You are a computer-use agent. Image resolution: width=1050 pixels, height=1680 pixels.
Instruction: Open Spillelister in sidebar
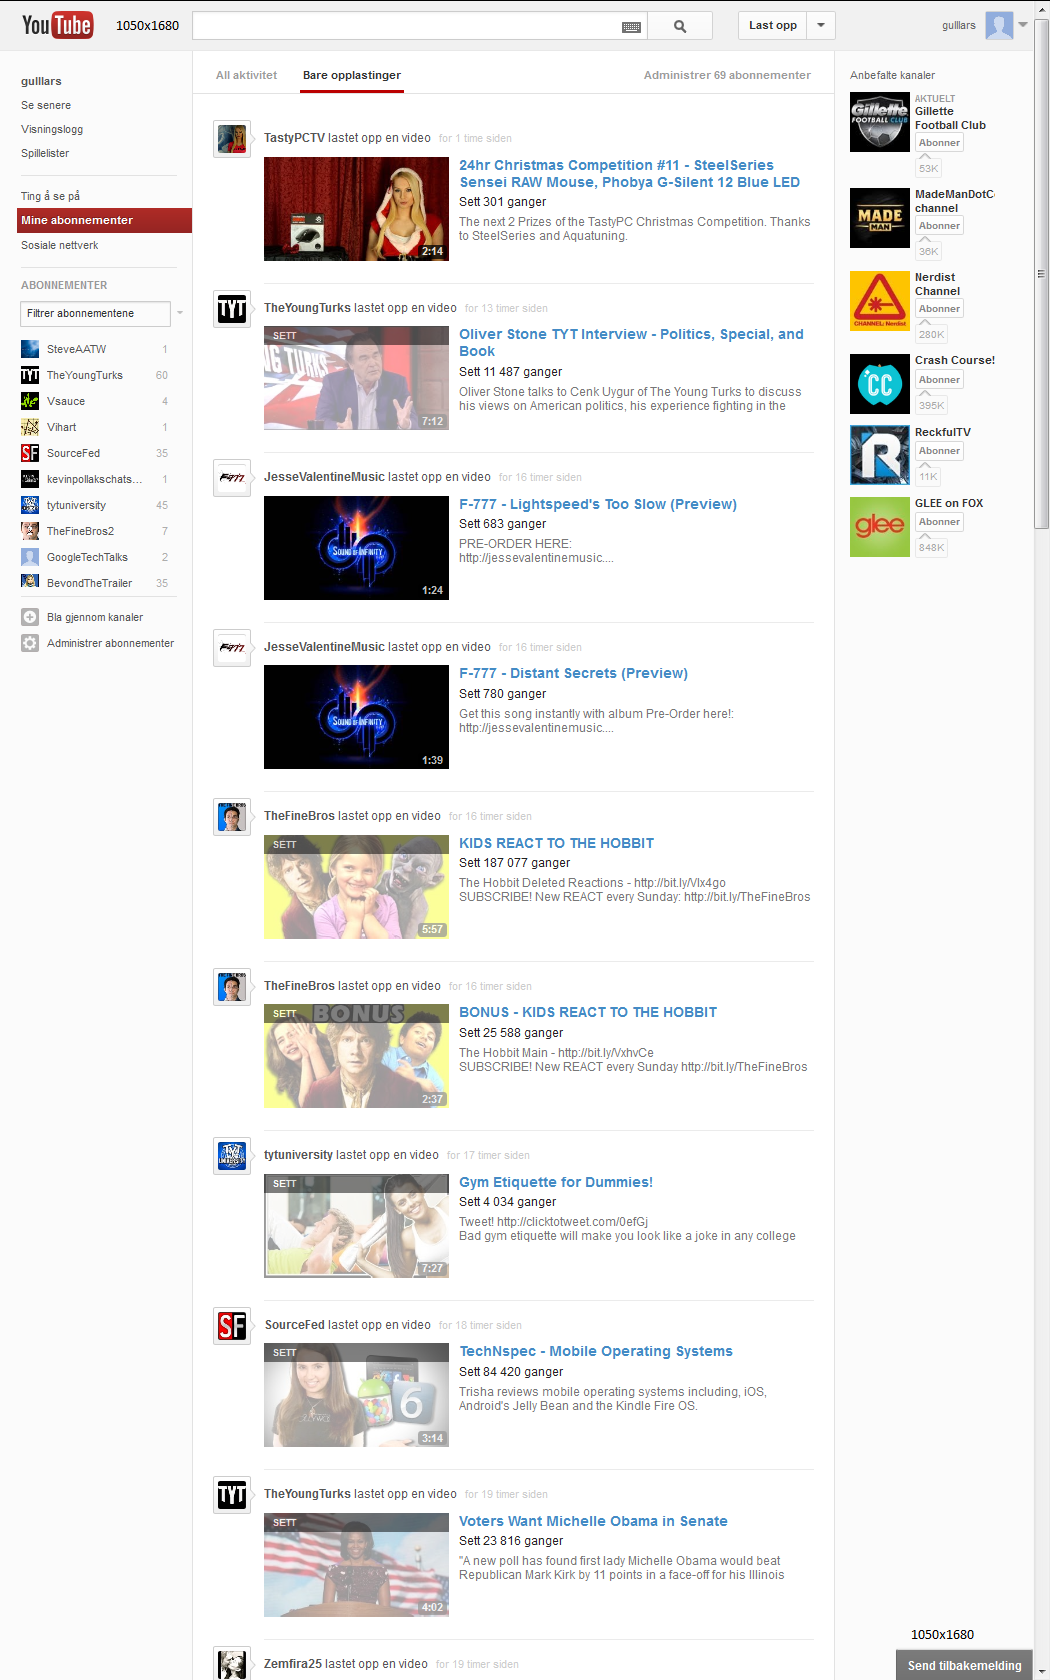(45, 153)
